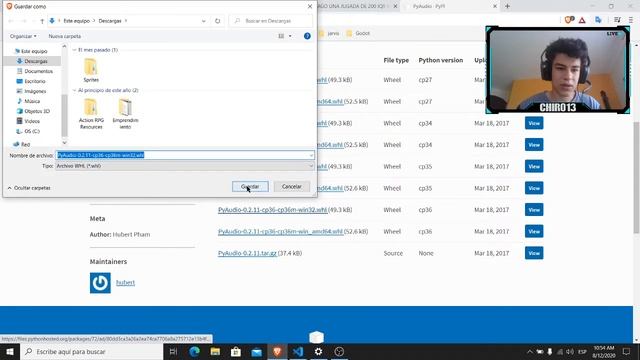Open the Tipo file type dropdown
The image size is (640, 360).
pyautogui.click(x=184, y=166)
